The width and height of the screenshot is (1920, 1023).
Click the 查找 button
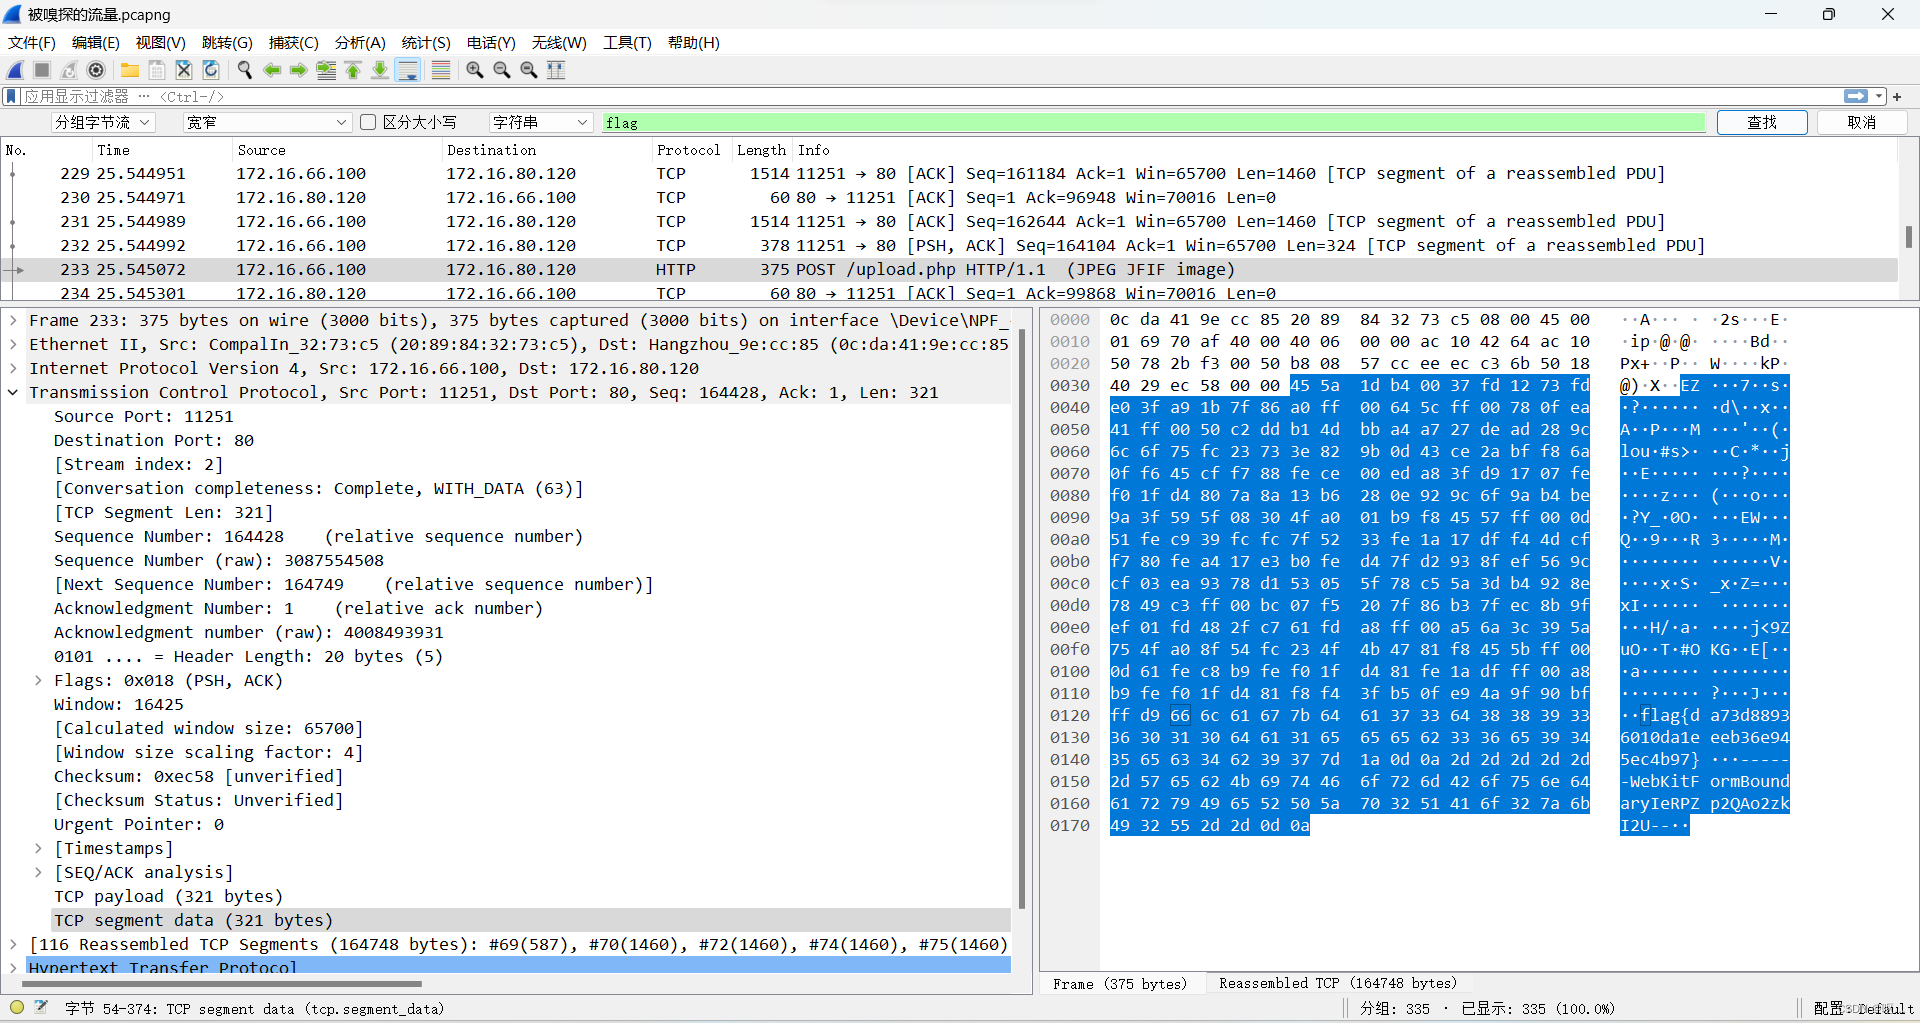1762,122
